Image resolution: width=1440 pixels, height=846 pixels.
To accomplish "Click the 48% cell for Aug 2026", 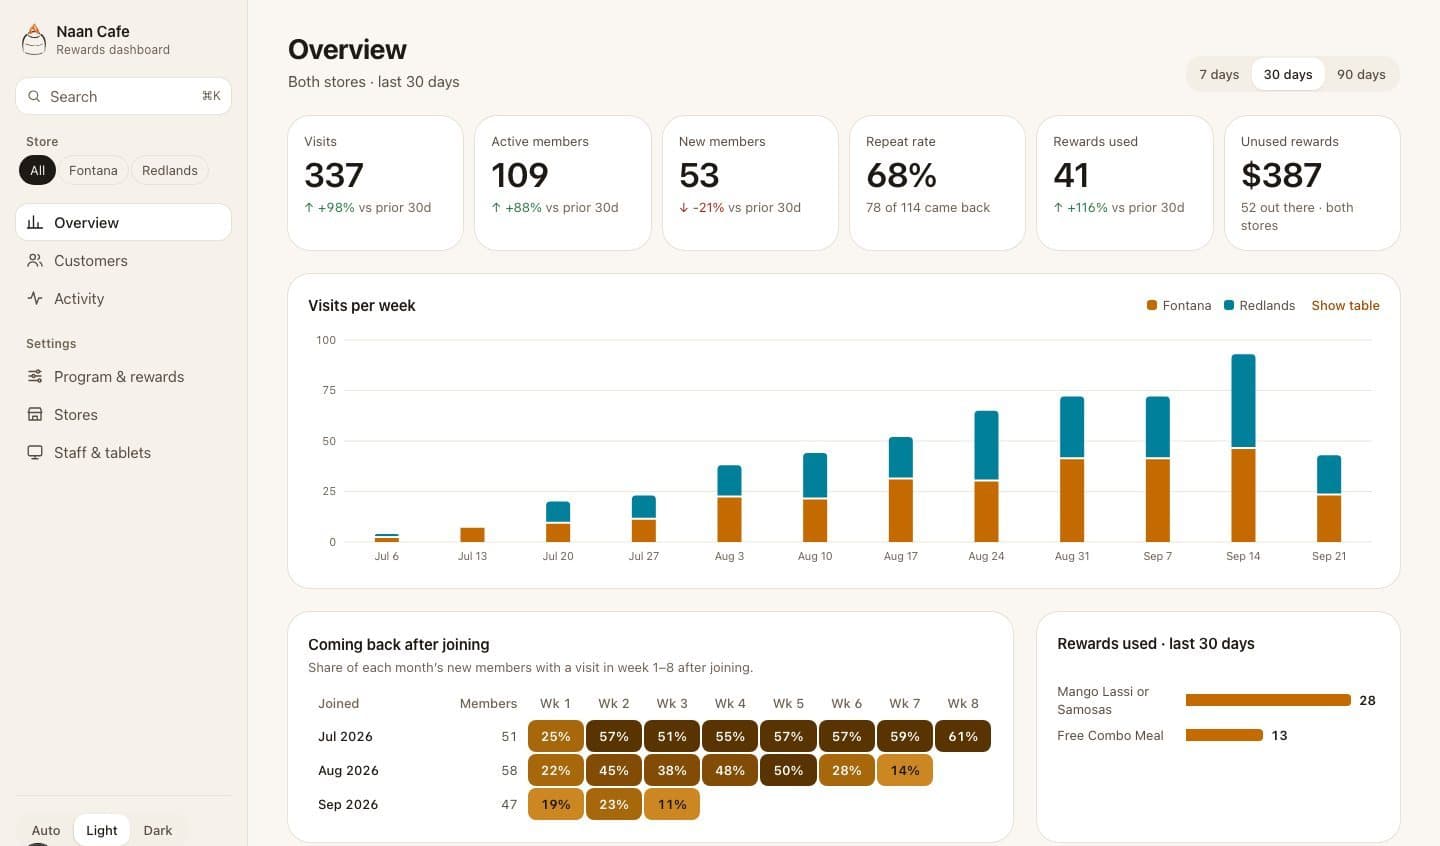I will pos(730,770).
